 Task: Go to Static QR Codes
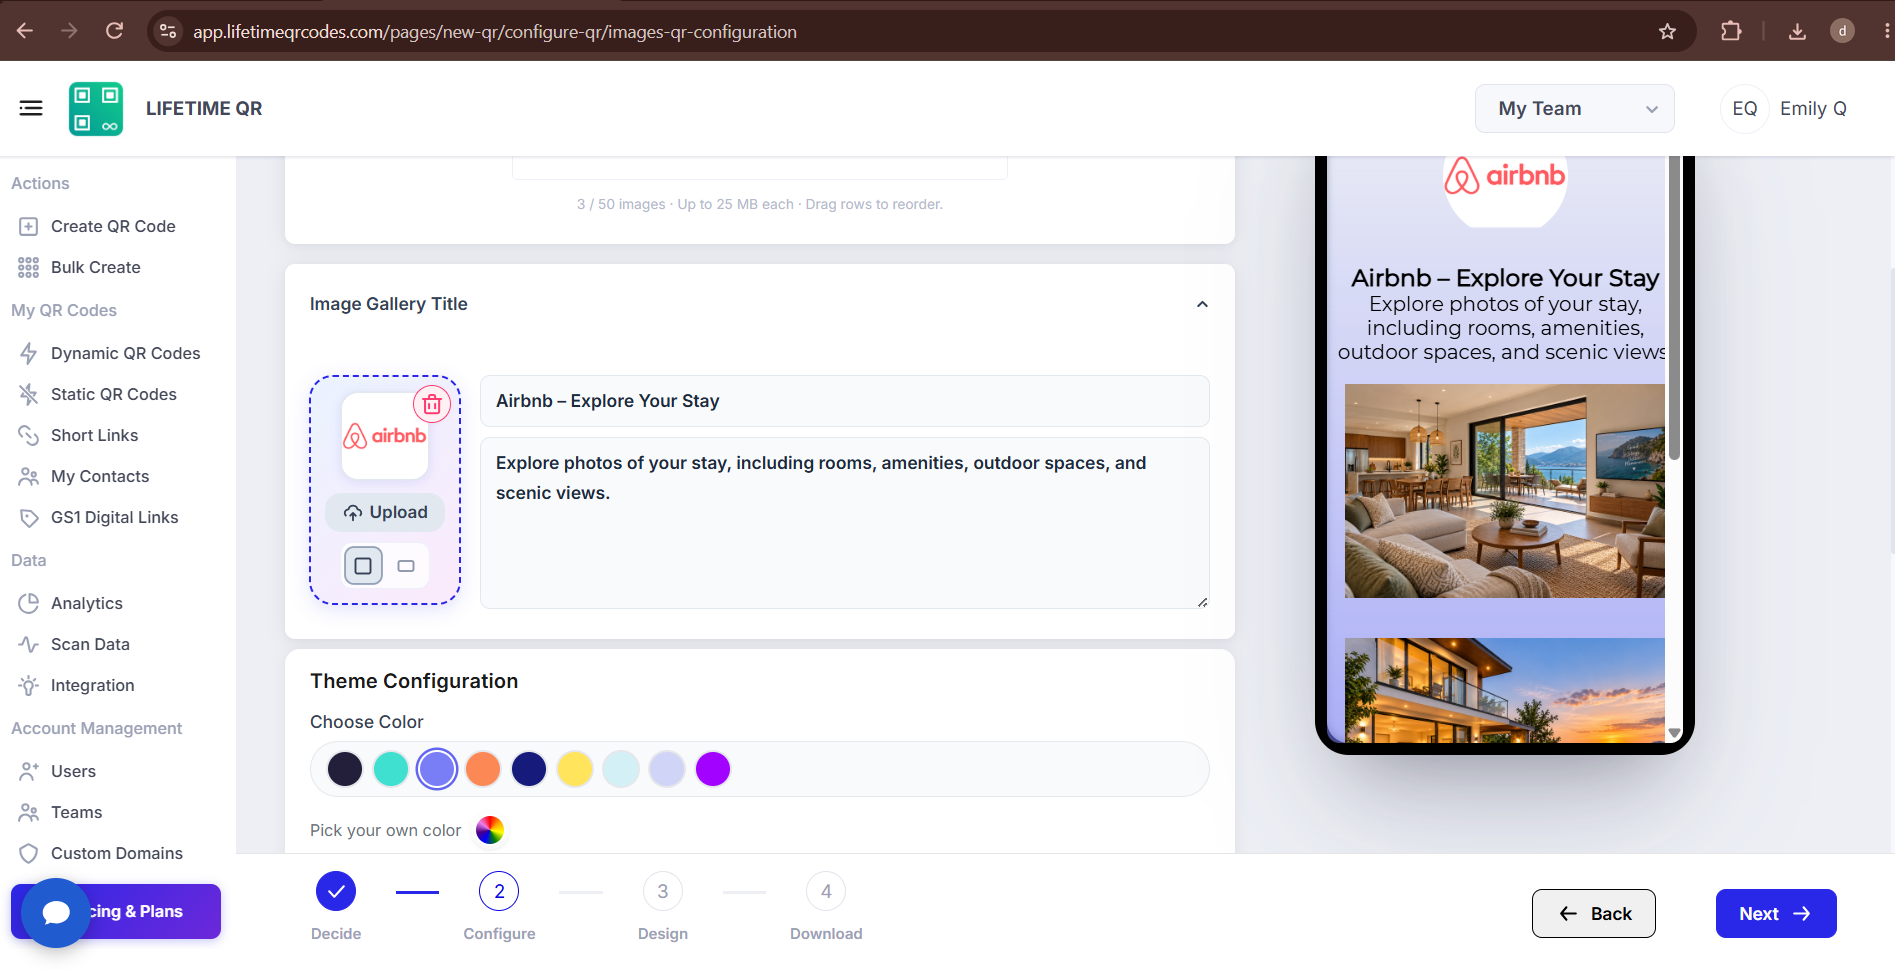(113, 394)
